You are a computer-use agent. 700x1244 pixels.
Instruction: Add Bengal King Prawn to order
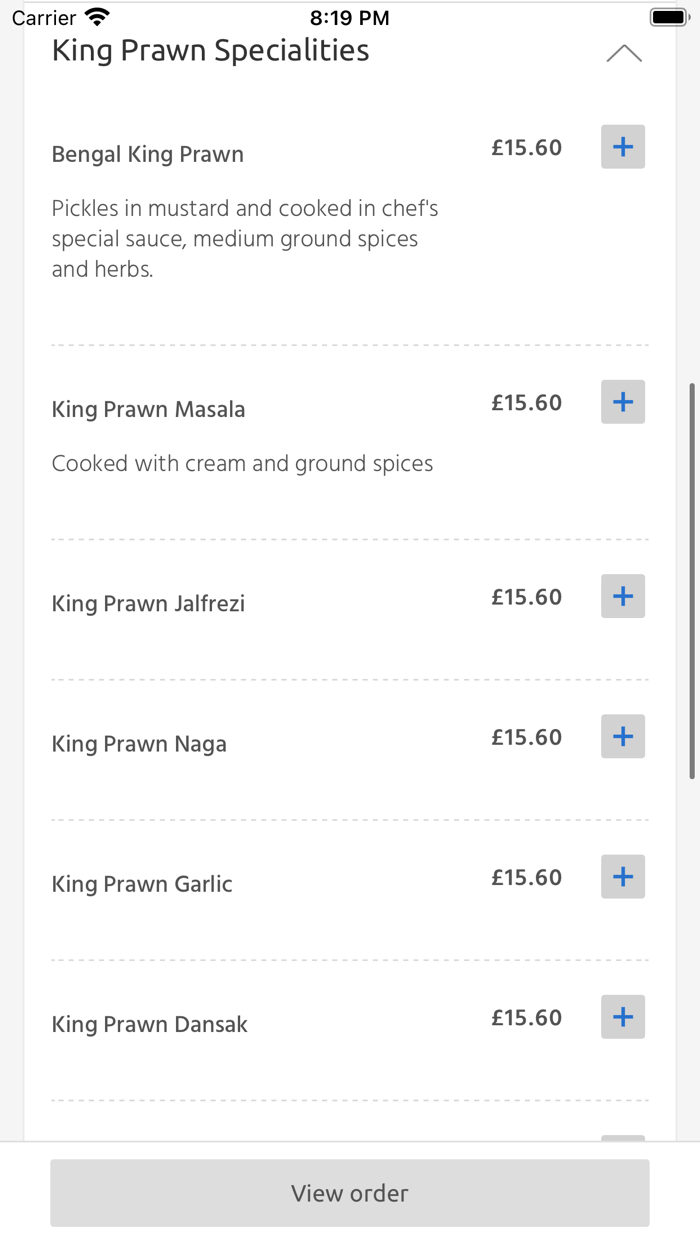pyautogui.click(x=623, y=147)
